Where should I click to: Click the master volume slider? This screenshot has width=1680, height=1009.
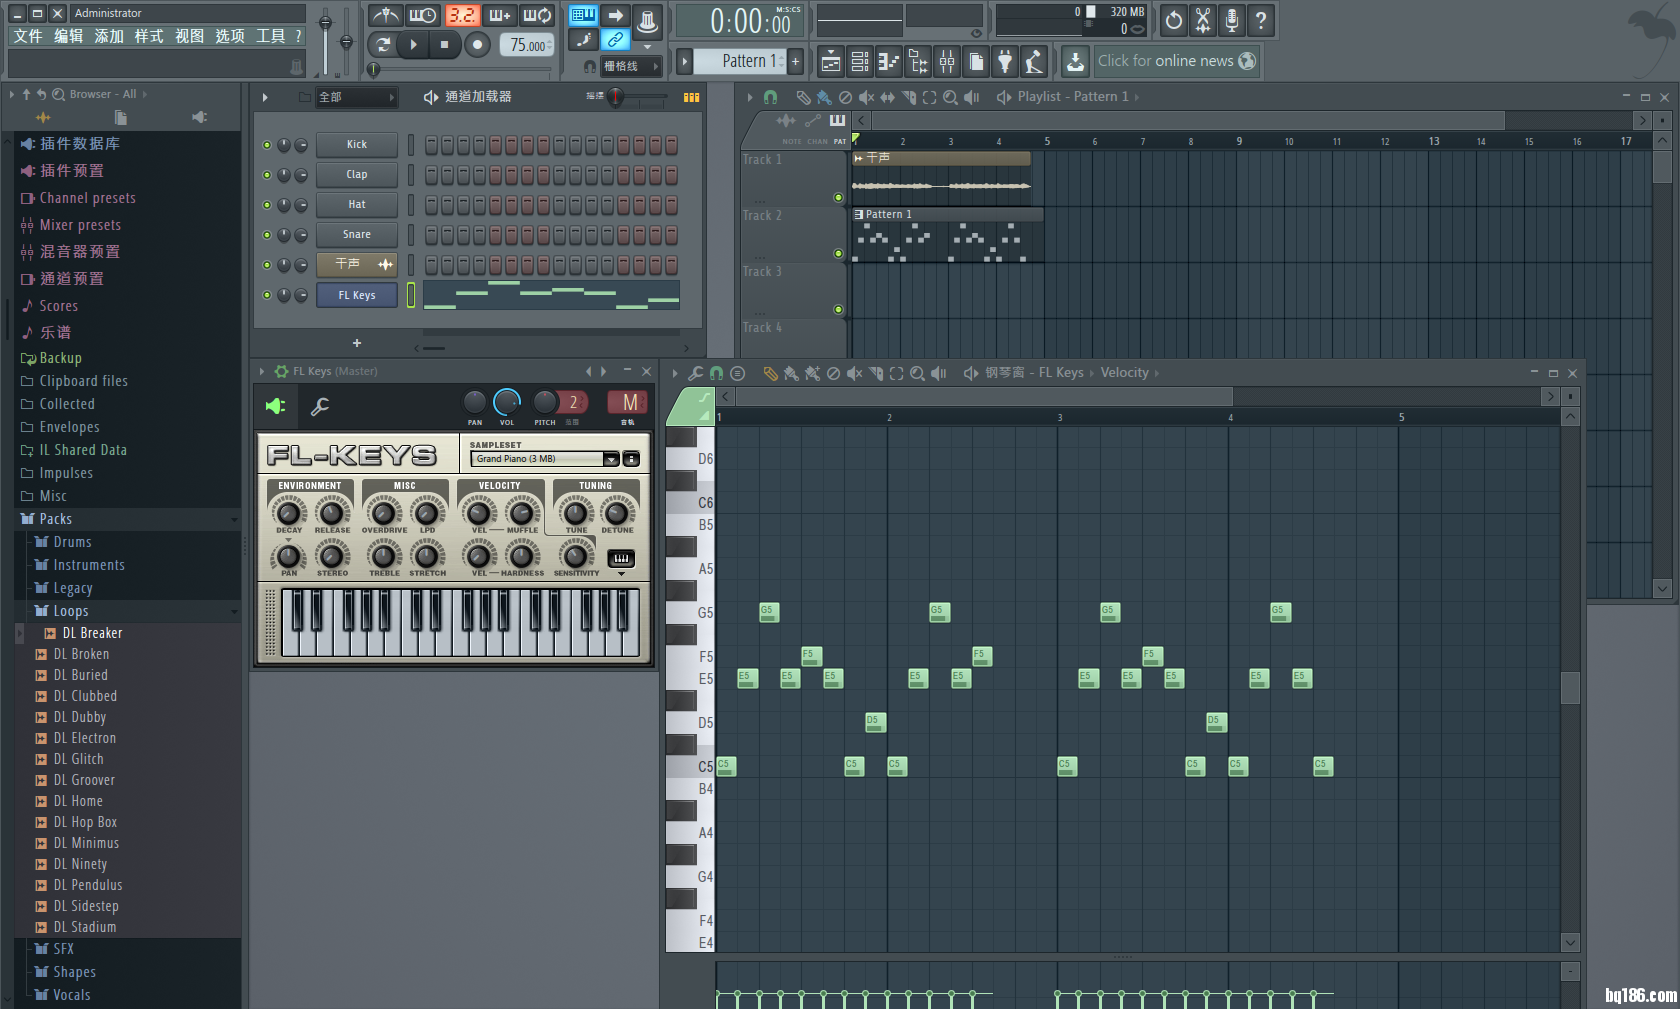coord(325,40)
